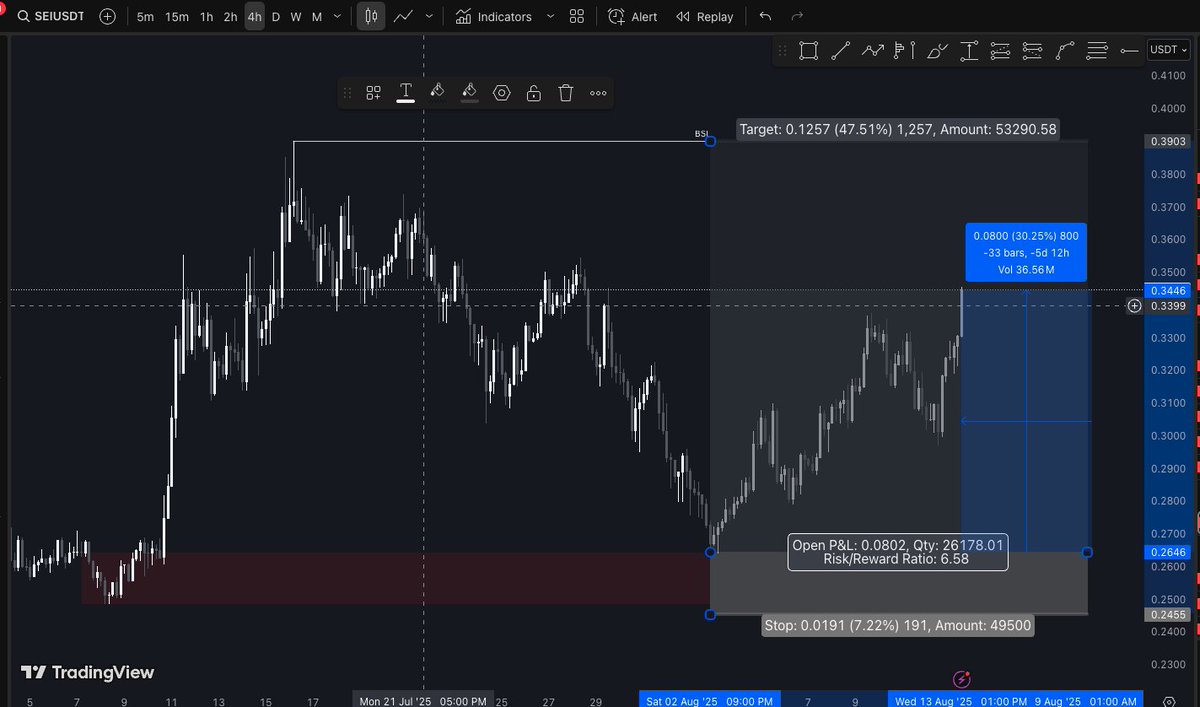Click the lightning bolt event marker
Viewport: 1200px width, 707px height.
(962, 679)
